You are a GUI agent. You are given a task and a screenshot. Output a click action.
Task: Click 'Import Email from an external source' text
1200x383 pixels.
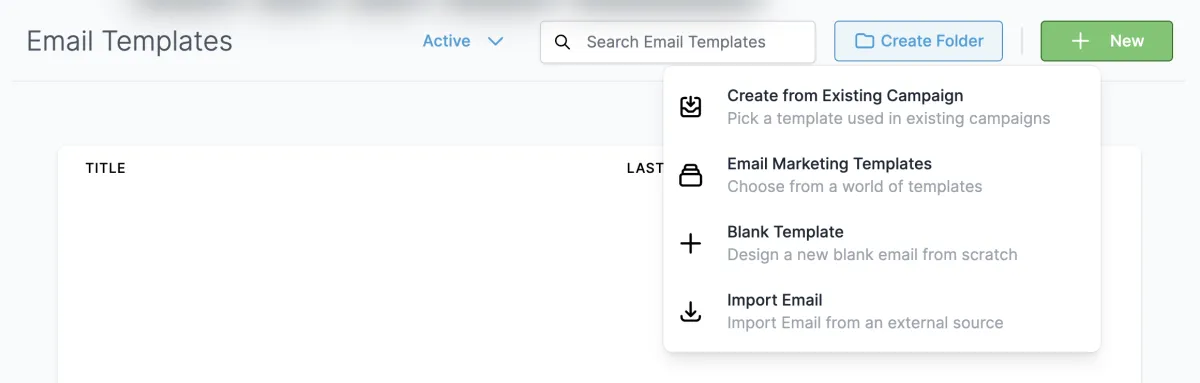point(865,322)
